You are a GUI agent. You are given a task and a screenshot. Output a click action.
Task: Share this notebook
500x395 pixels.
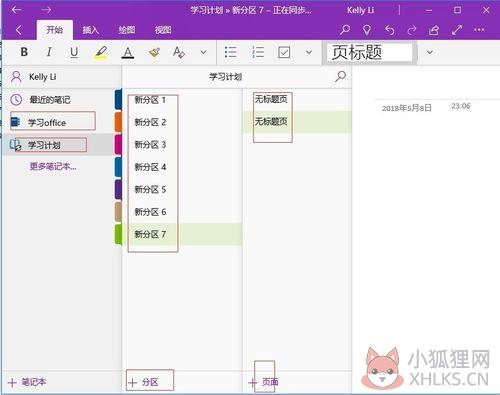click(434, 30)
